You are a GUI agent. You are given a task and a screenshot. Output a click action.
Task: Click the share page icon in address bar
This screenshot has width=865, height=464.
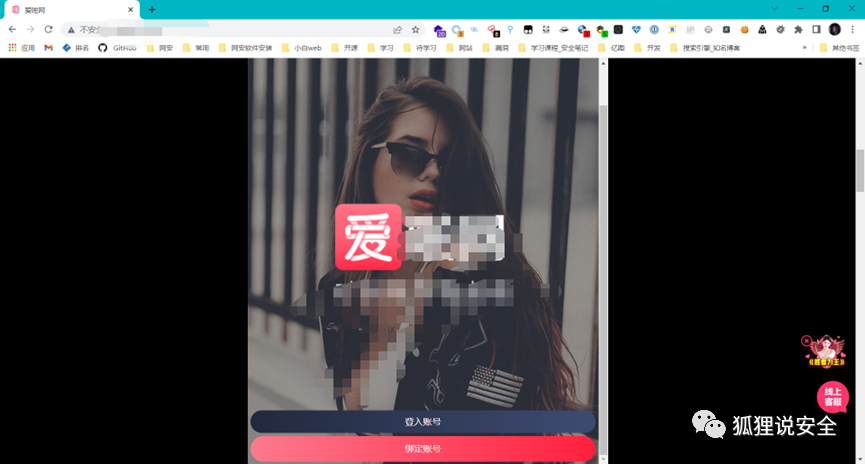tap(397, 30)
